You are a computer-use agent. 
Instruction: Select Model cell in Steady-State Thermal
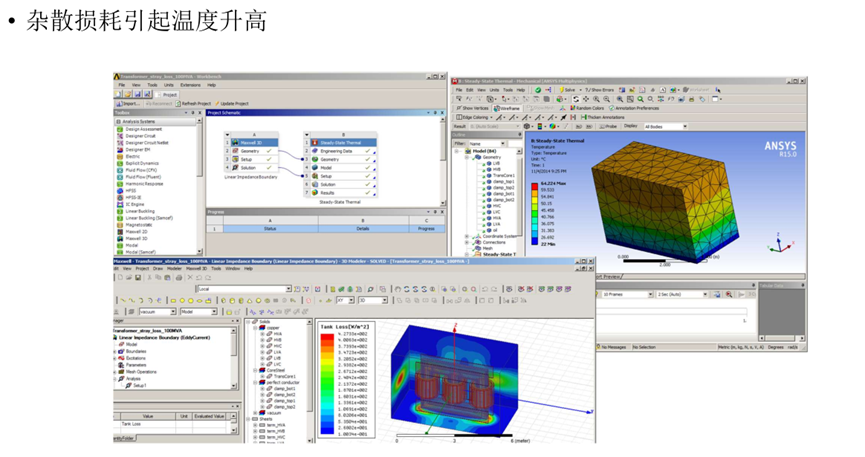(343, 167)
